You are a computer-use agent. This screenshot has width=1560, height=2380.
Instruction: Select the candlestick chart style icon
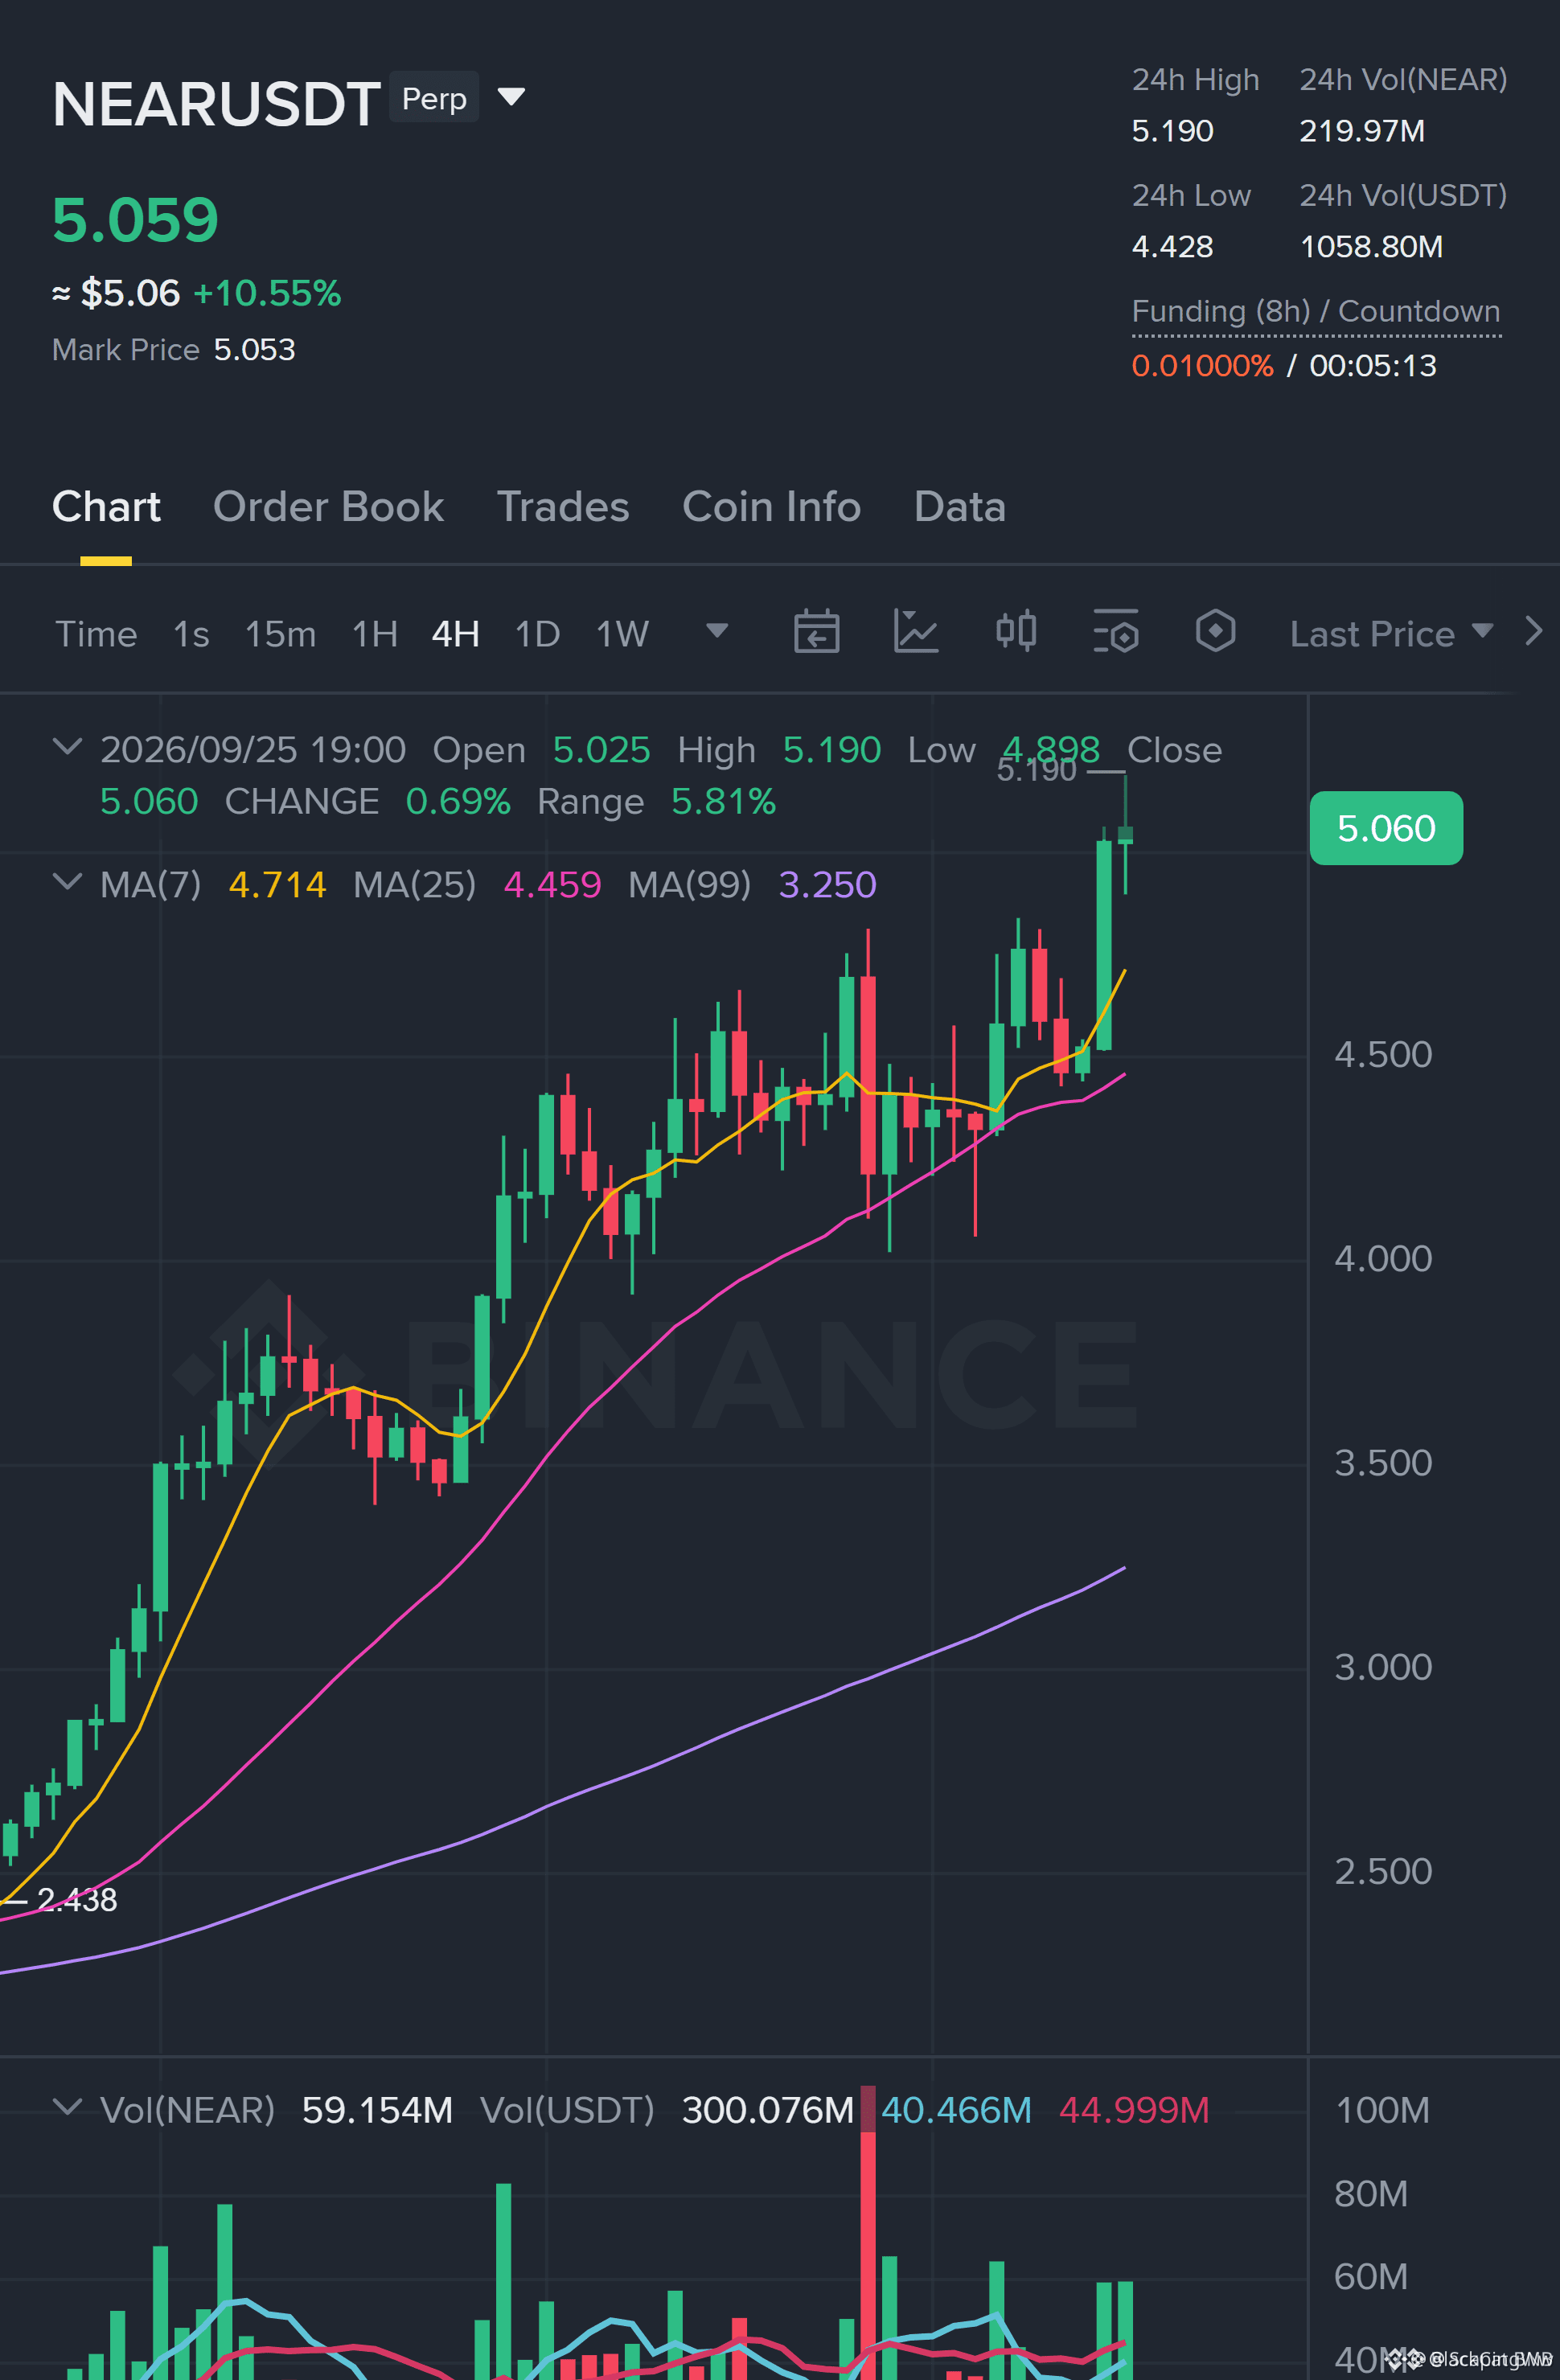click(x=1016, y=631)
